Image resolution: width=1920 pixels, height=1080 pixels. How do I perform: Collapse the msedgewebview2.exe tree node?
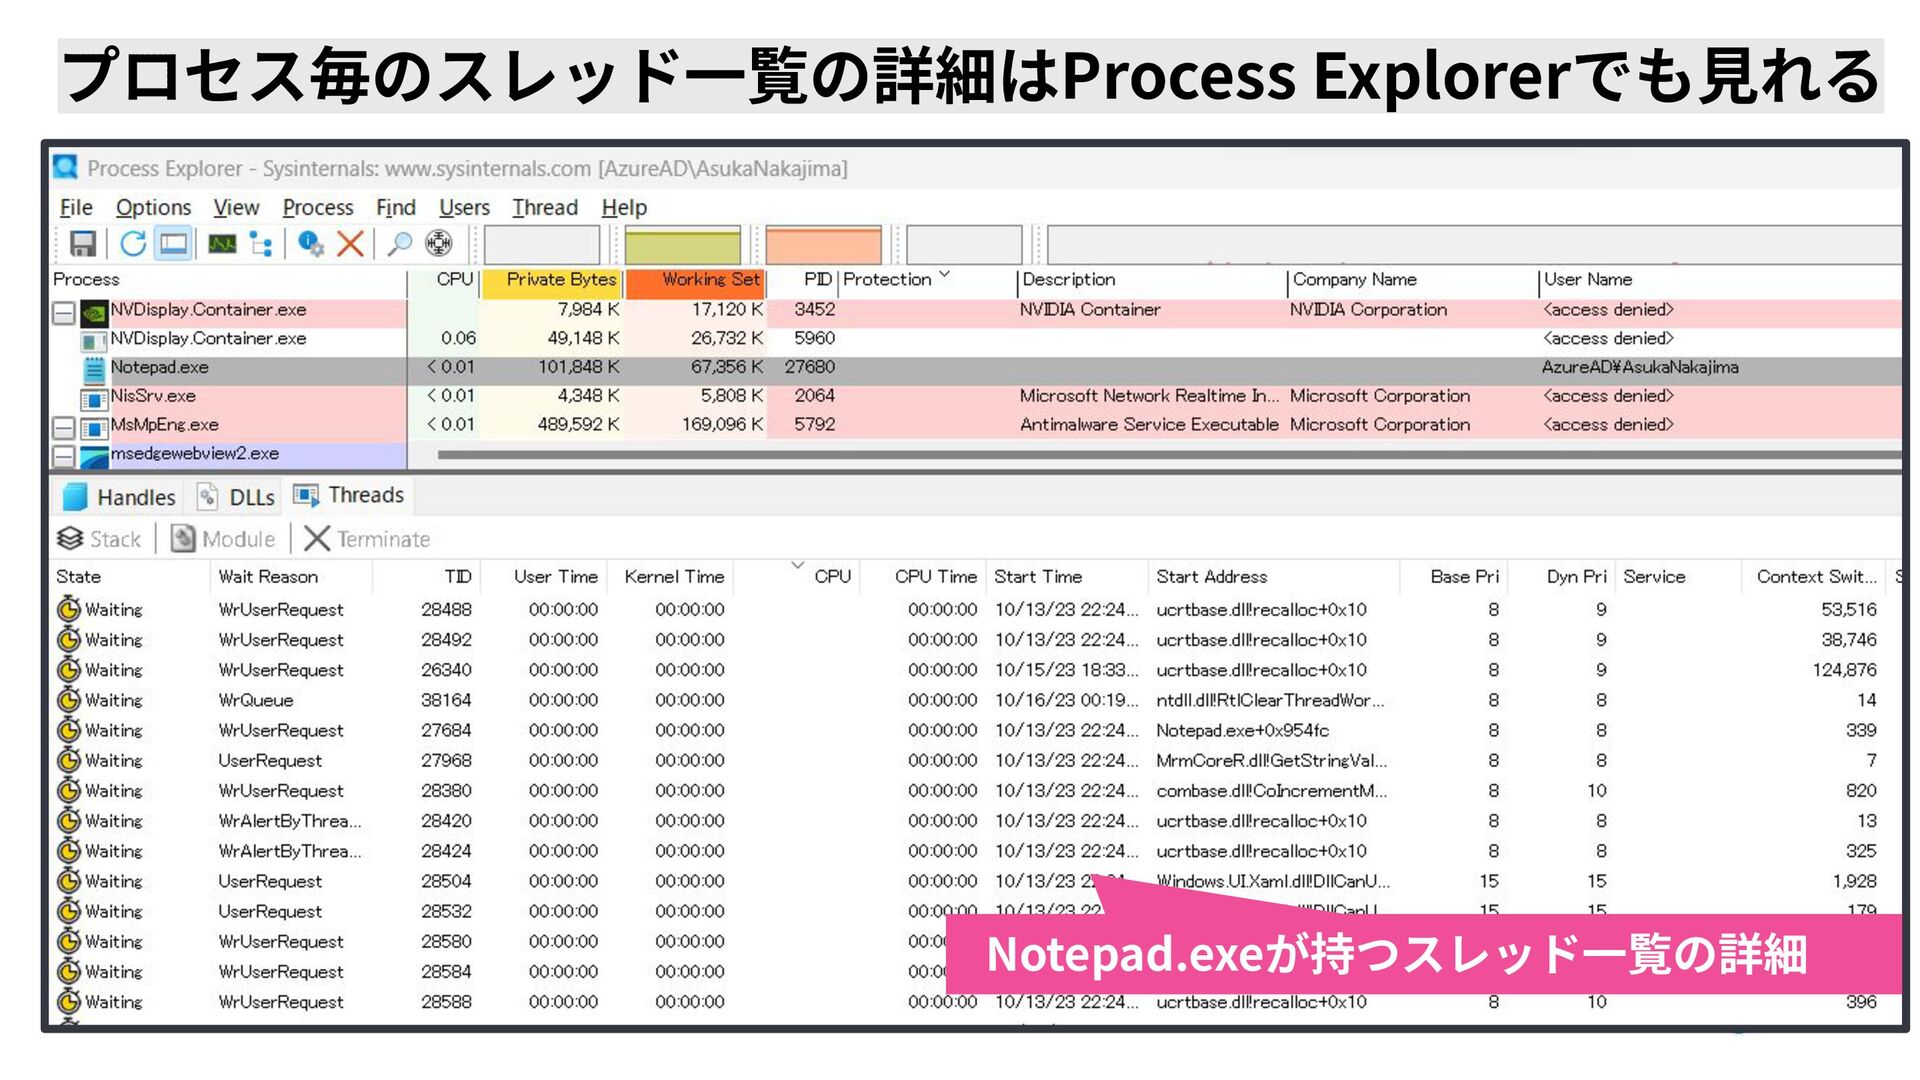(64, 457)
